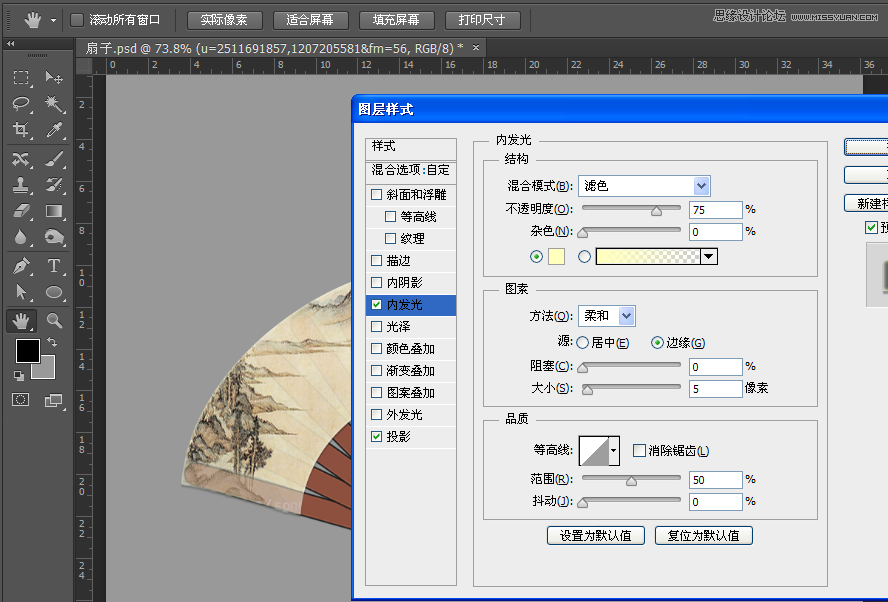Select the Rectangular Marquee tool

(22, 78)
